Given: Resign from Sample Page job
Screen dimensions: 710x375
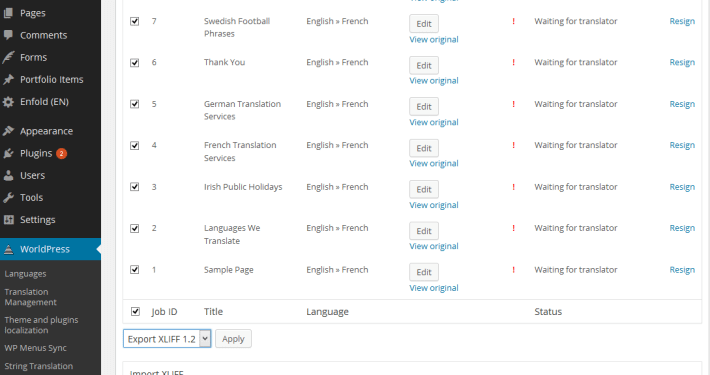Looking at the screenshot, I should pos(682,270).
